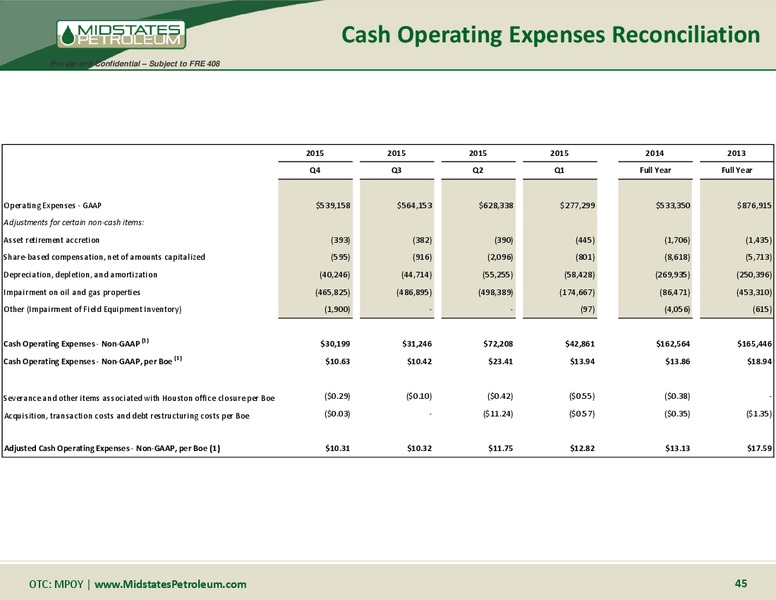Screen dimensions: 776x600
Task: Click the Midstates Petroleum logo
Action: (121, 34)
